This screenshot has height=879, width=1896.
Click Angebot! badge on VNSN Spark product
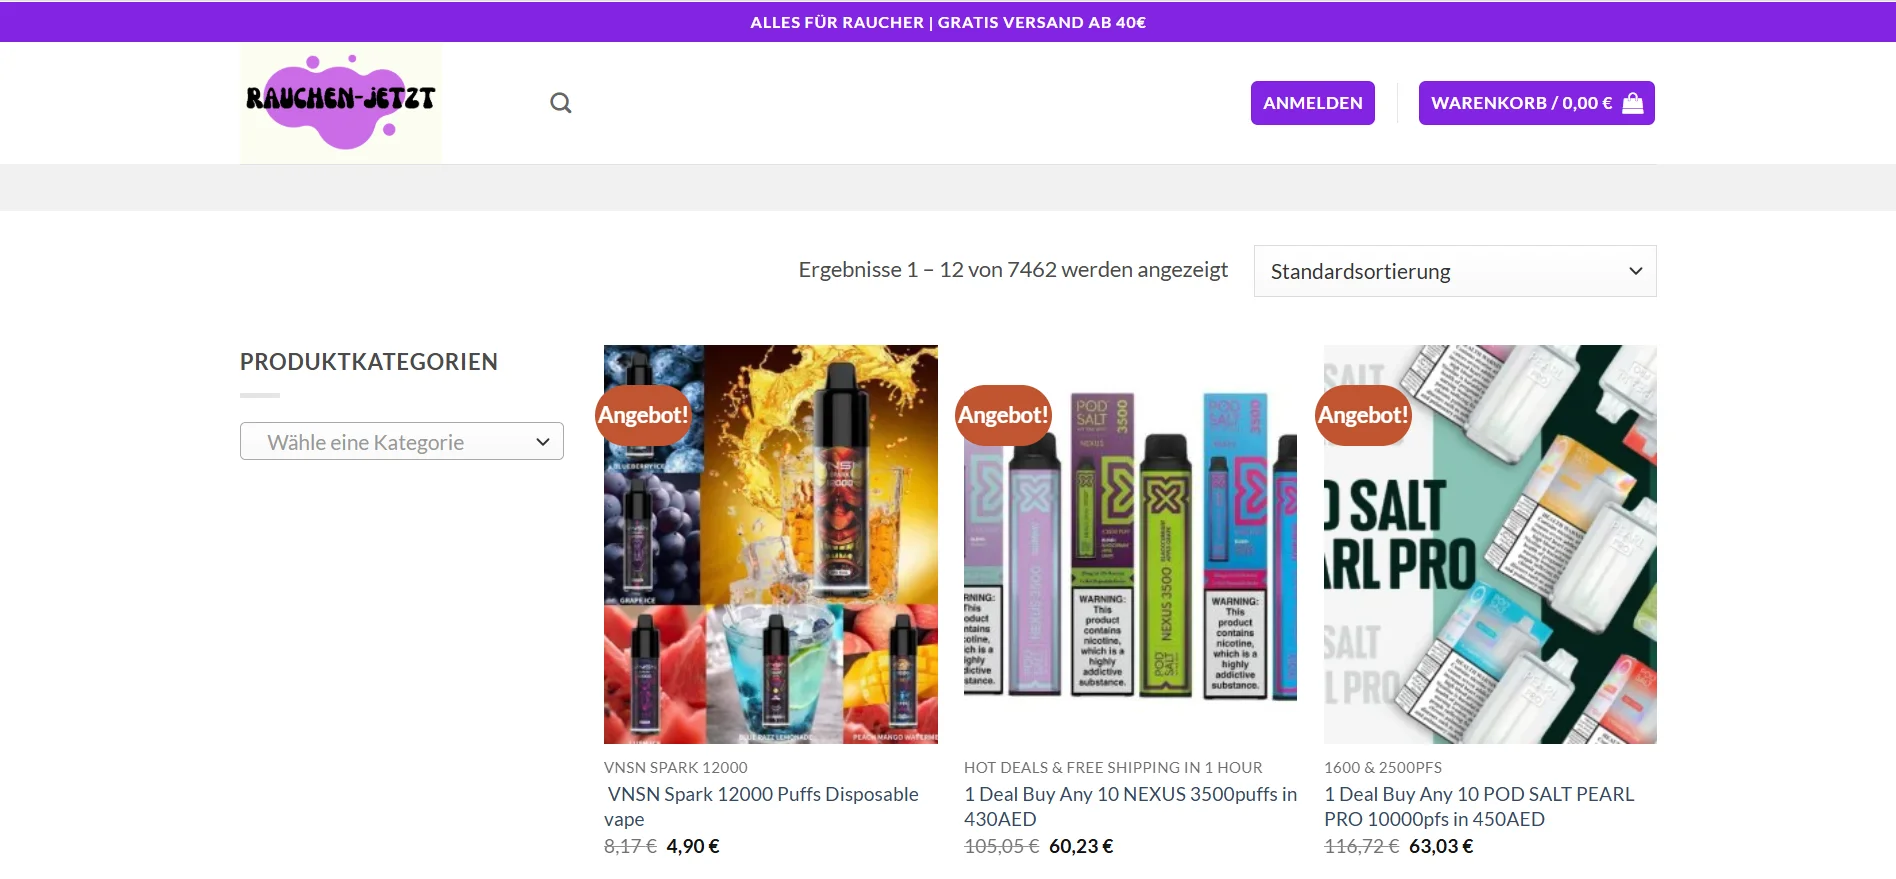point(643,415)
